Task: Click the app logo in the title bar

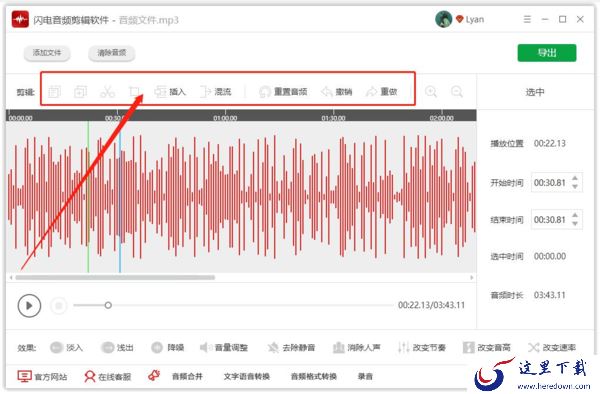Action: click(20, 19)
